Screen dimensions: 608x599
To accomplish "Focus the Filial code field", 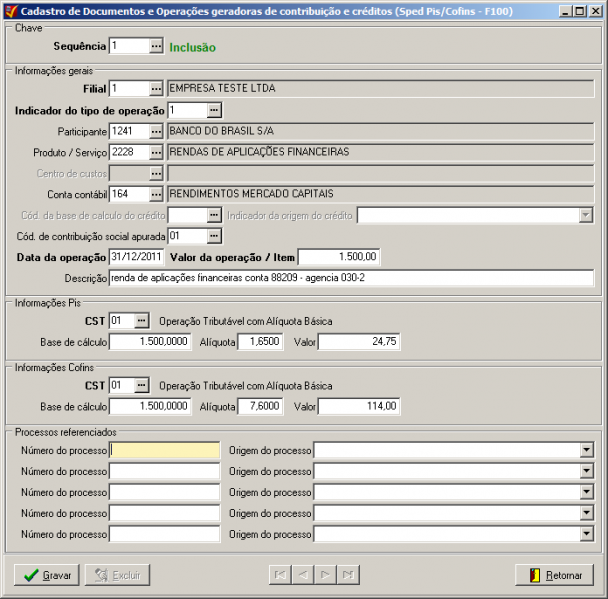I will tap(130, 89).
